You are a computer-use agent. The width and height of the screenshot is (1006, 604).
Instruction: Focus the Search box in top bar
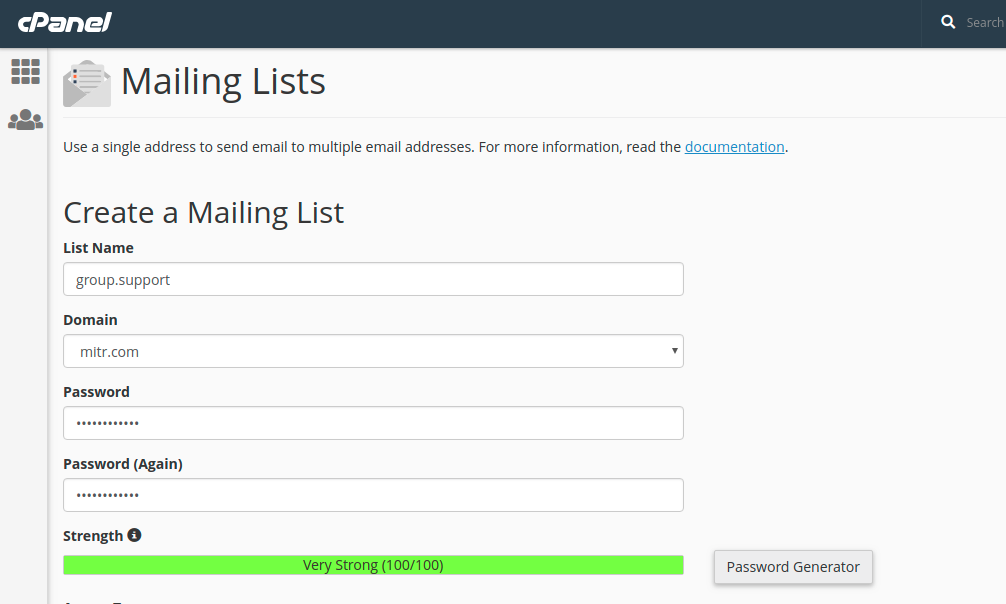[984, 22]
